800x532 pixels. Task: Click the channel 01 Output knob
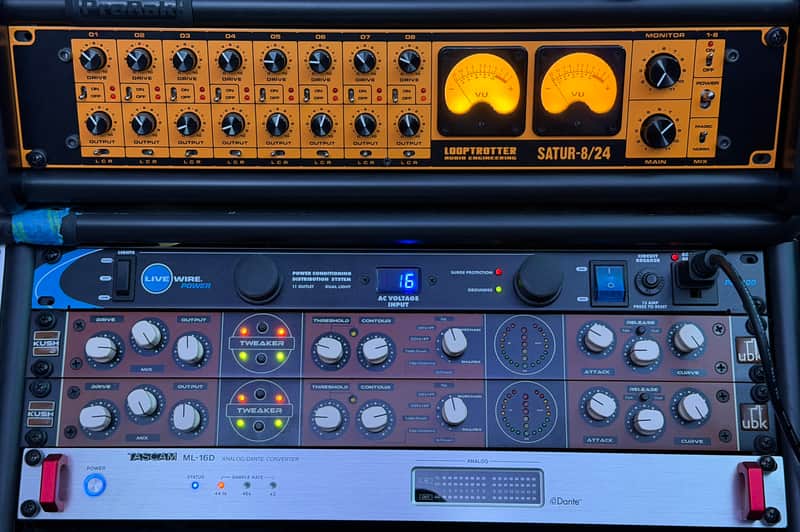click(x=98, y=123)
